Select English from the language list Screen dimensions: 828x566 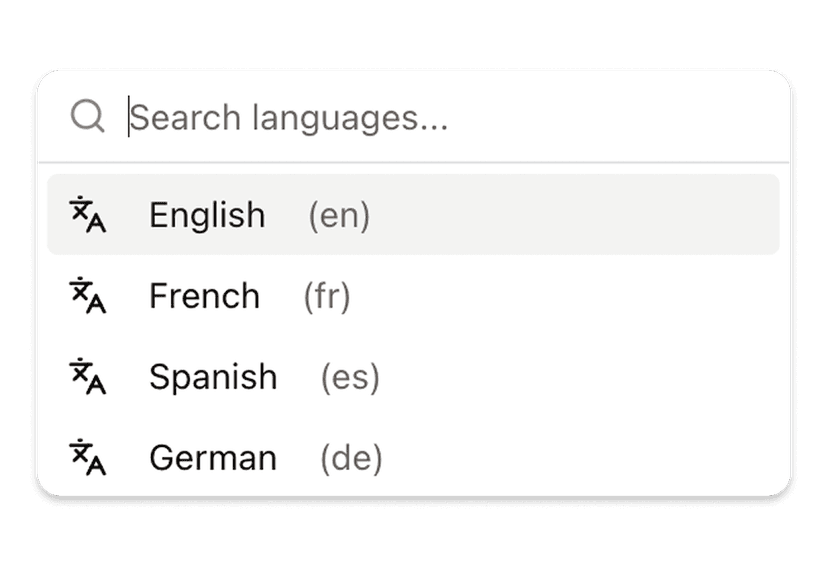click(x=207, y=215)
